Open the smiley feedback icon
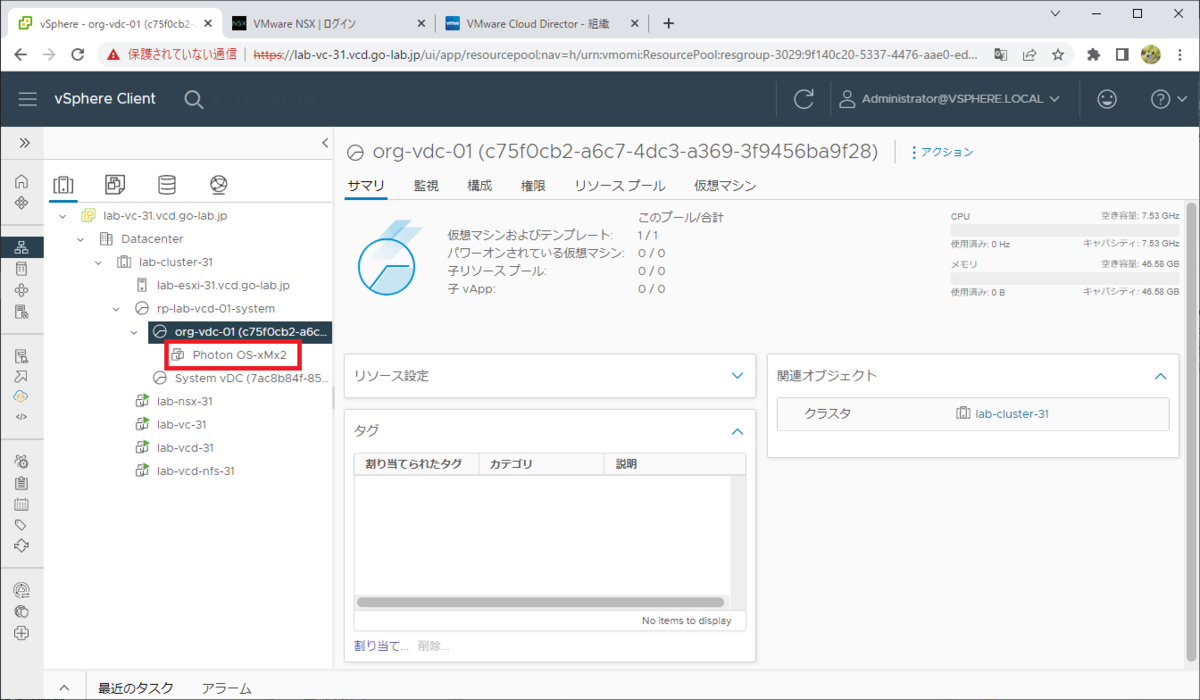This screenshot has width=1200, height=700. pos(1107,99)
